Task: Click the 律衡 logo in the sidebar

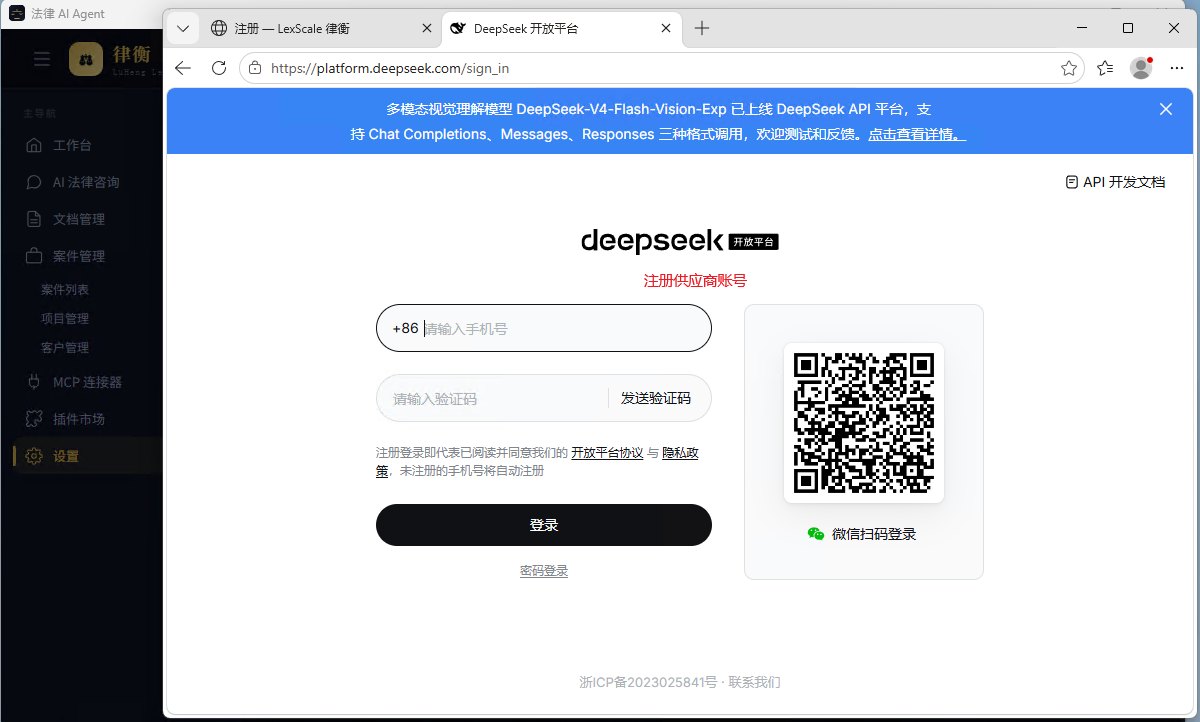Action: 86,60
